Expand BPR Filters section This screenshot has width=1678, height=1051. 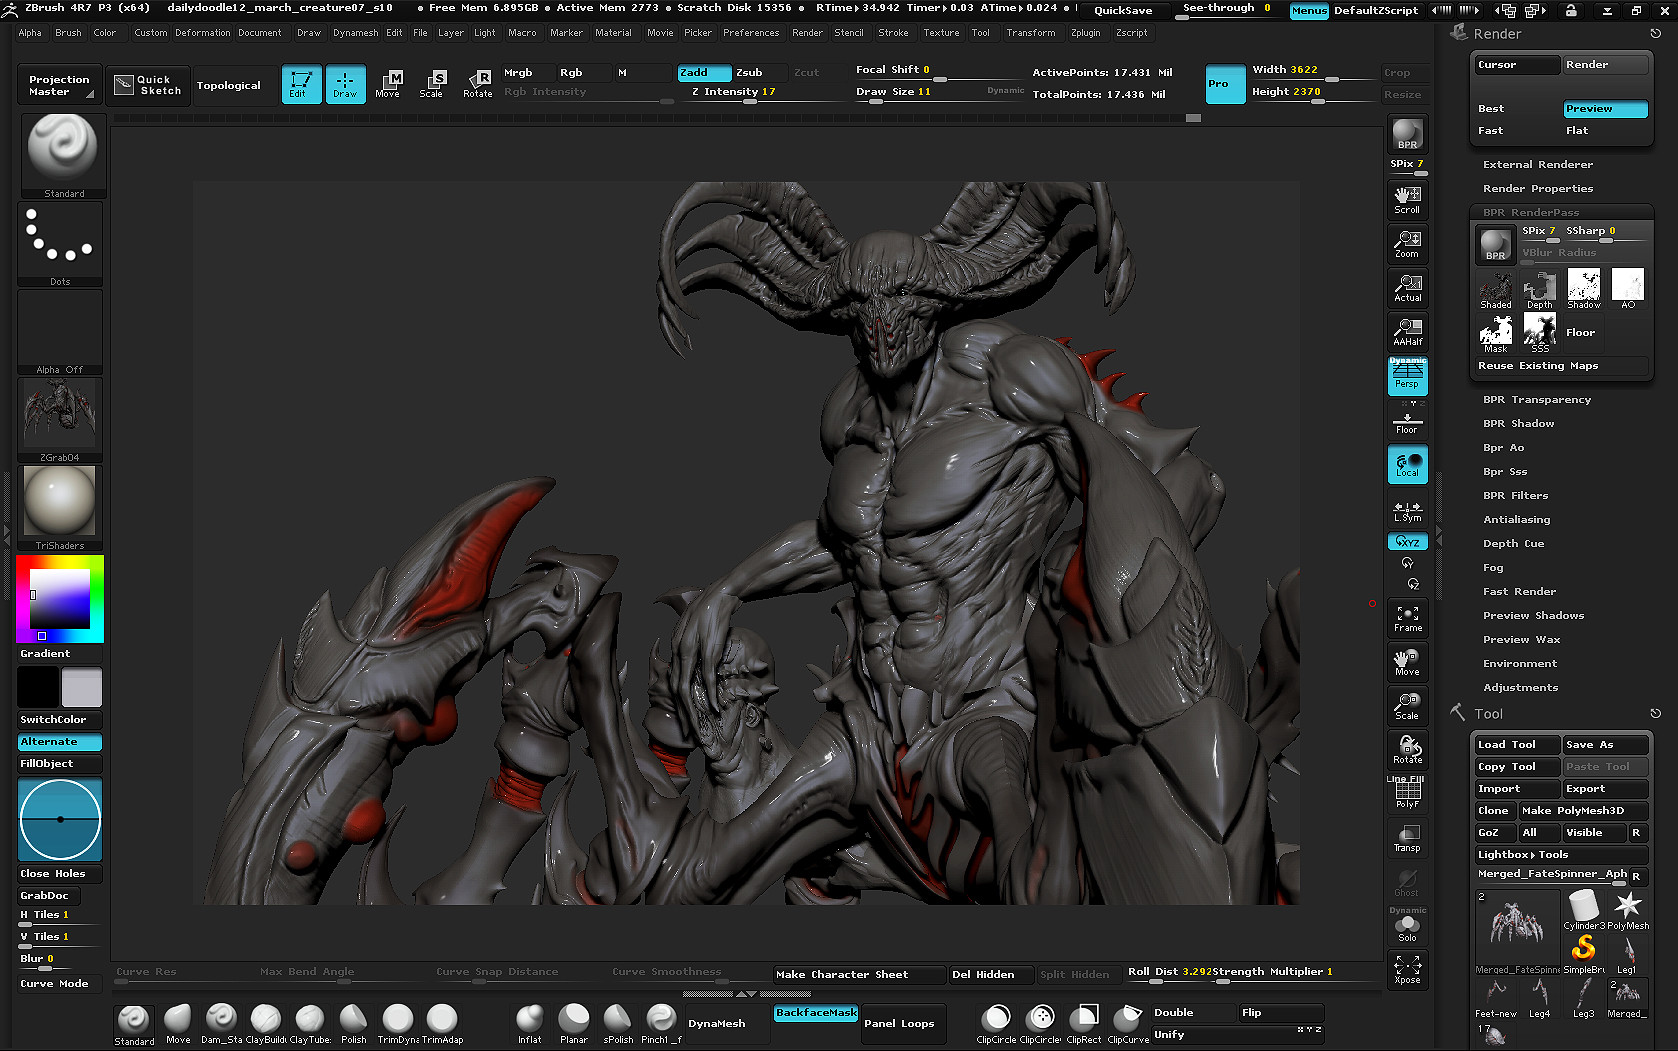(1515, 496)
